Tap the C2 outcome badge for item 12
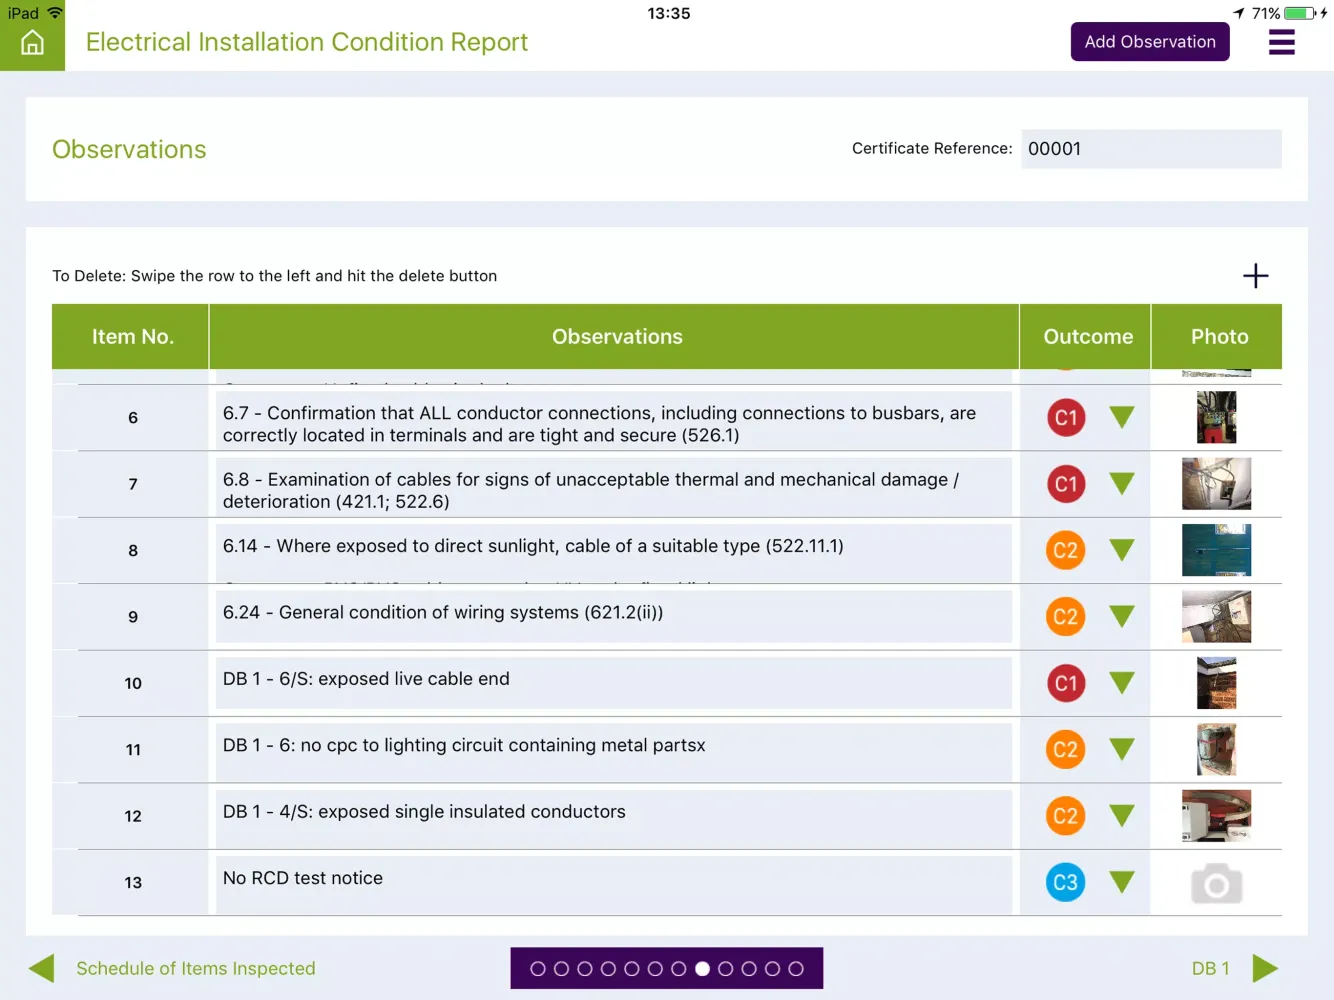 pos(1065,816)
